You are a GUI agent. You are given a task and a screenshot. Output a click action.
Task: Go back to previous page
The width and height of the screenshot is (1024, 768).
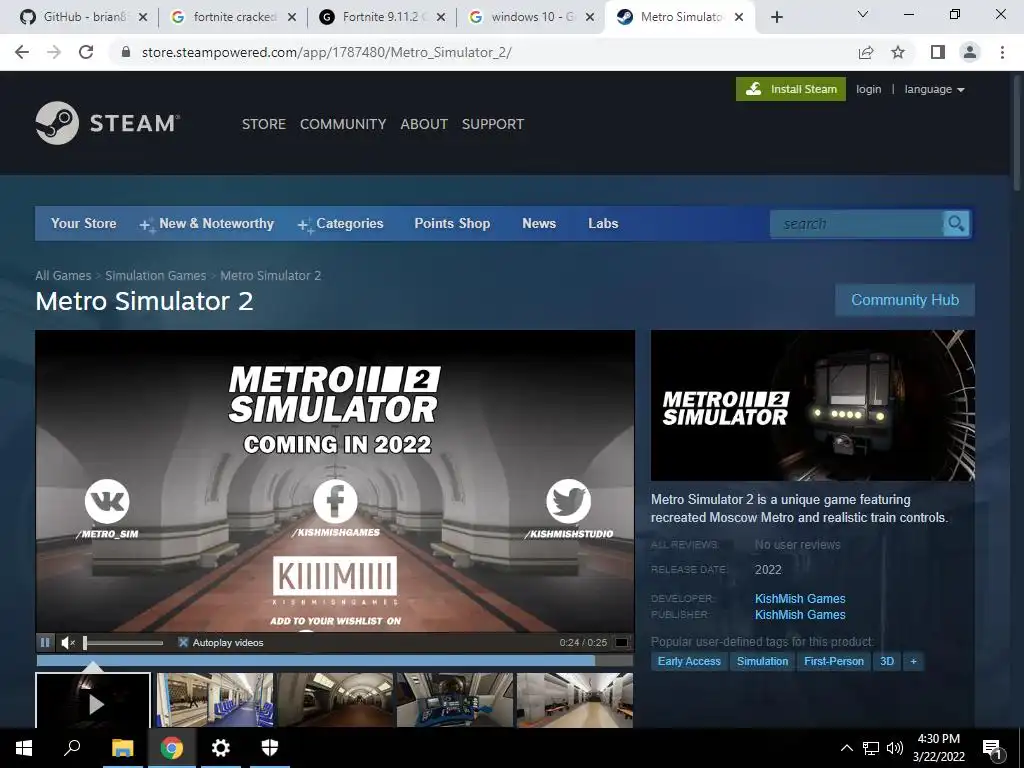(x=22, y=52)
